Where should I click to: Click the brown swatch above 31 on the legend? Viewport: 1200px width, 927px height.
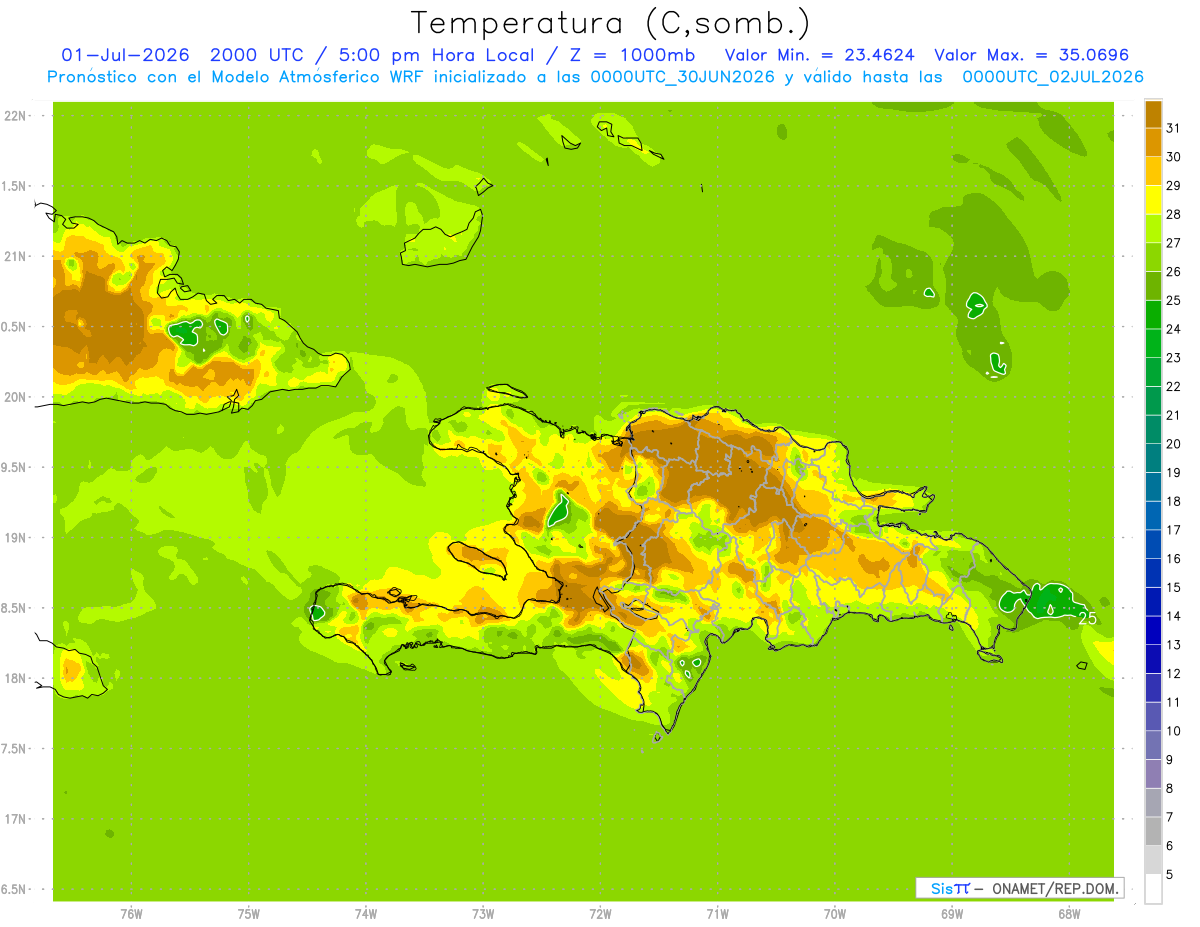(x=1153, y=113)
